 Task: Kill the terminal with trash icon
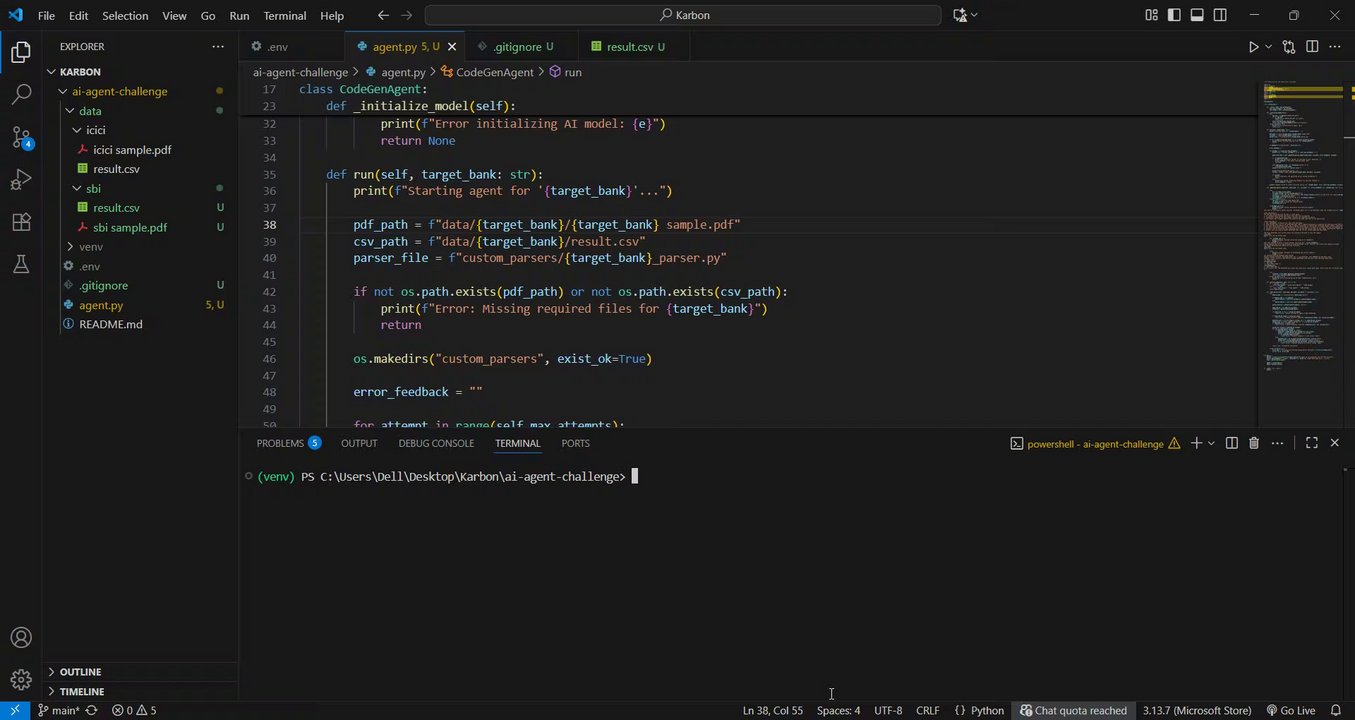pyautogui.click(x=1254, y=443)
